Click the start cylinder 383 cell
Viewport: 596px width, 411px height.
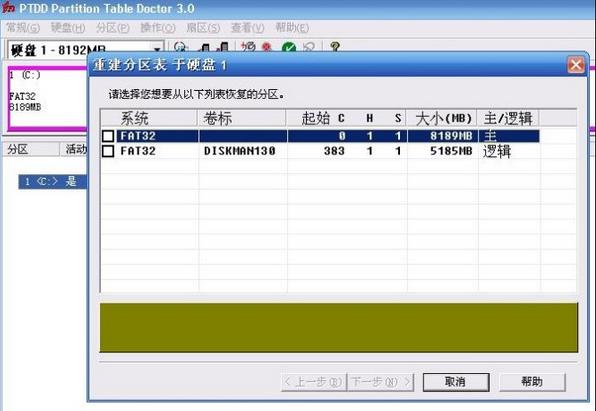tap(334, 151)
